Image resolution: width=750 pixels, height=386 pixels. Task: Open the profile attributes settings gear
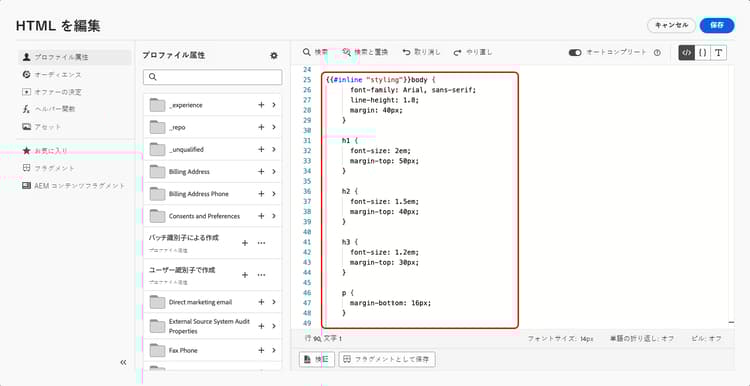[x=274, y=55]
